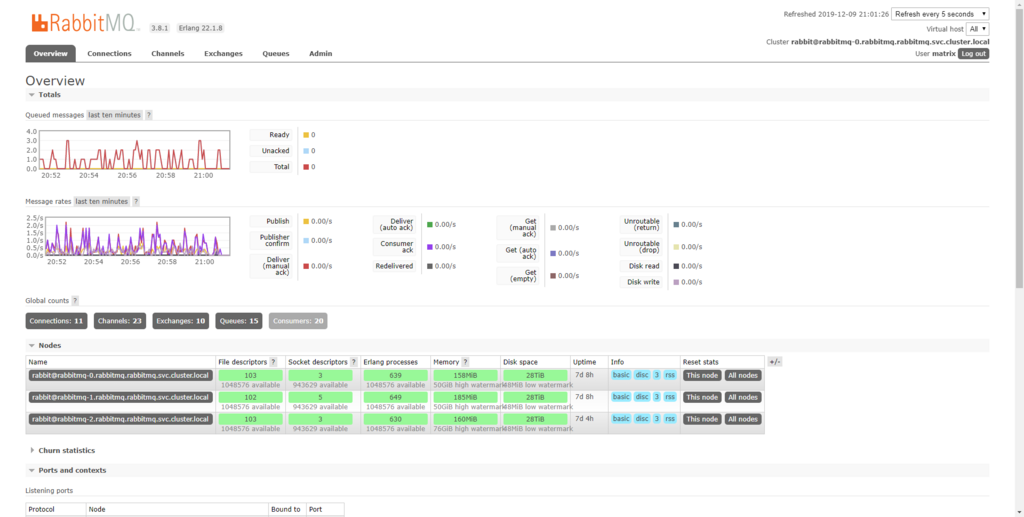Open the refresh interval dropdown

940,14
